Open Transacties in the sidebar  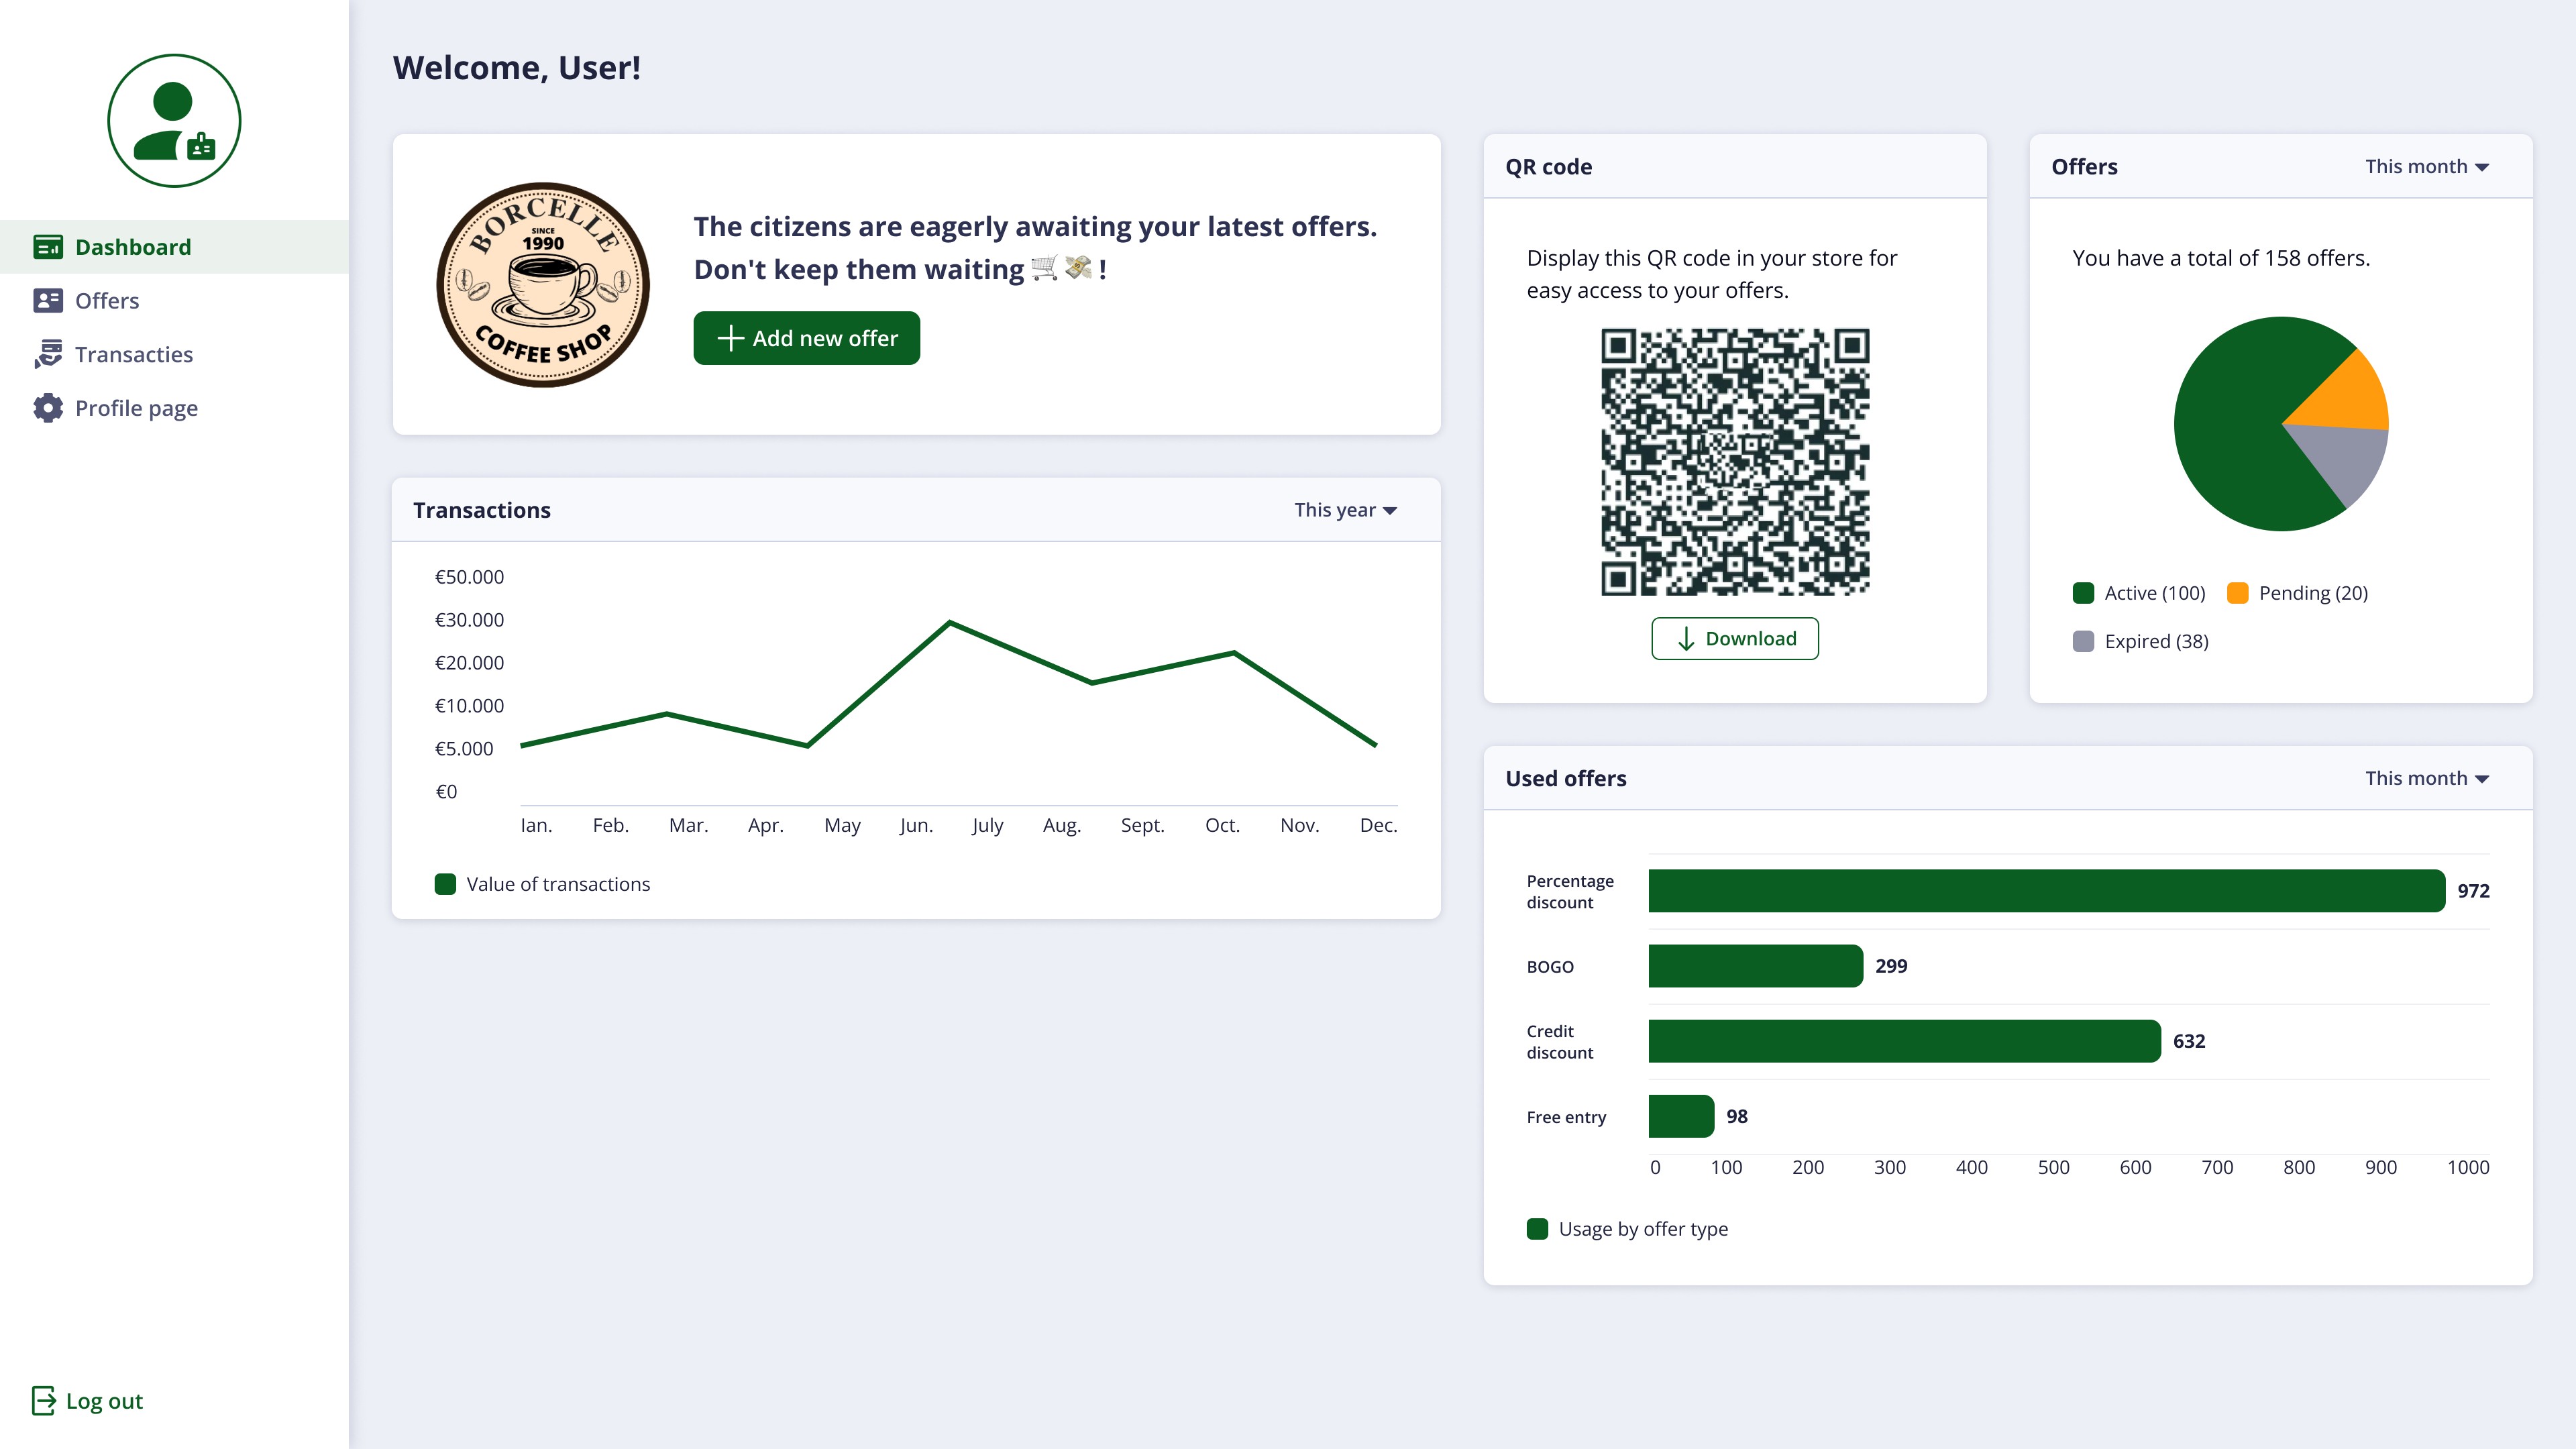pos(134,354)
